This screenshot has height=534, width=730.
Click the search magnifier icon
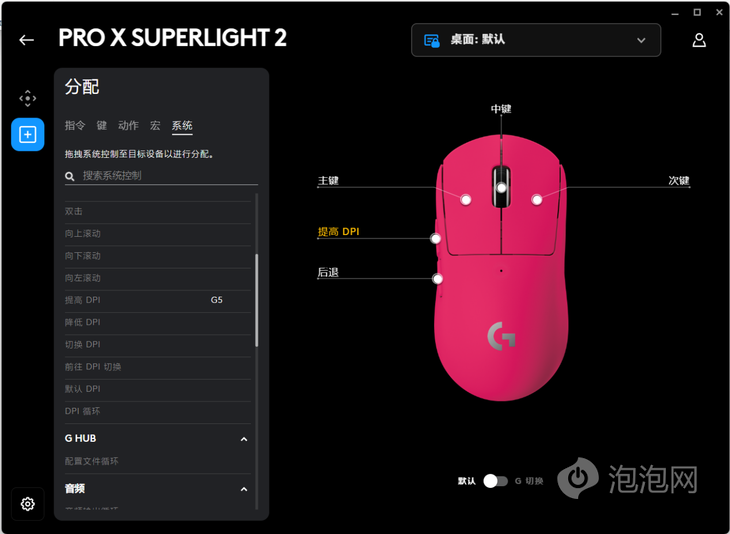[x=70, y=176]
